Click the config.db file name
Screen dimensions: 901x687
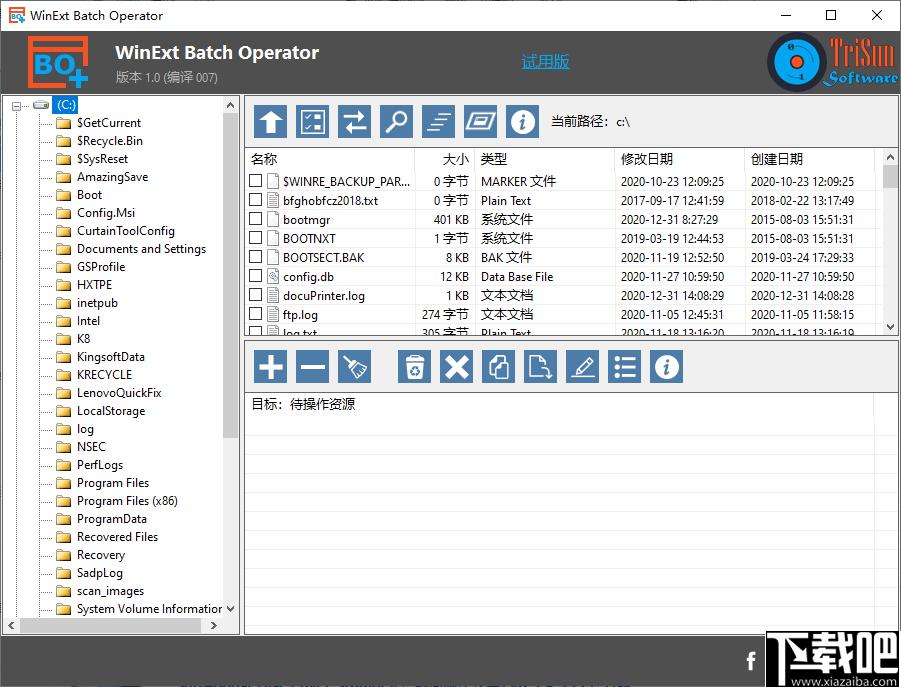point(308,277)
